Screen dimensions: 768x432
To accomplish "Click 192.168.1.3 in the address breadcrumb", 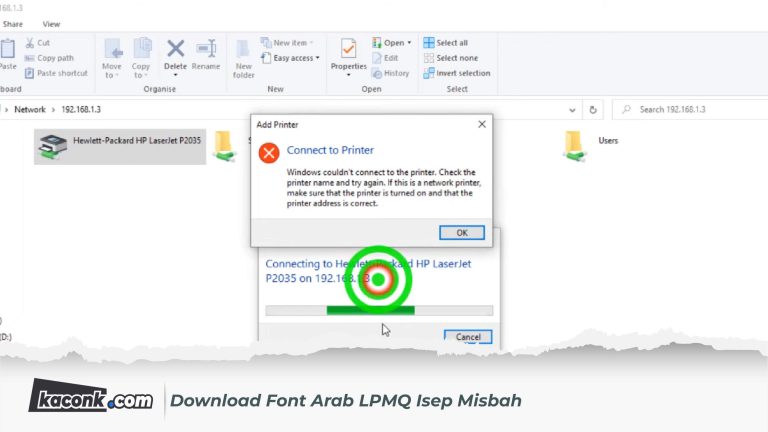I will point(81,109).
